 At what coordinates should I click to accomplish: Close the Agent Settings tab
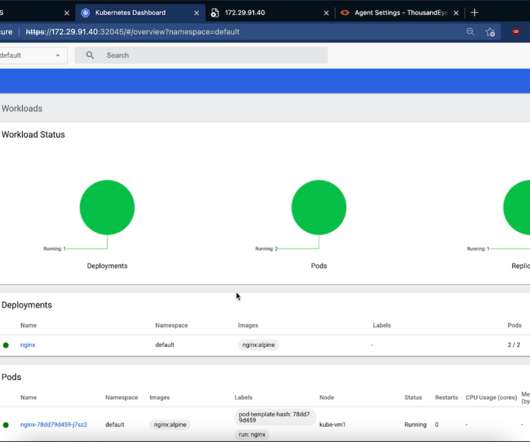[x=456, y=13]
